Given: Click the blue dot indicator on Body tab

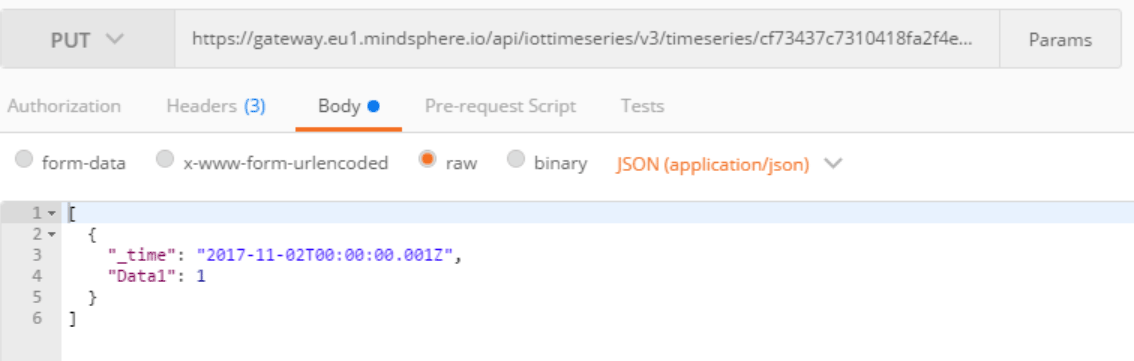Looking at the screenshot, I should coord(373,106).
